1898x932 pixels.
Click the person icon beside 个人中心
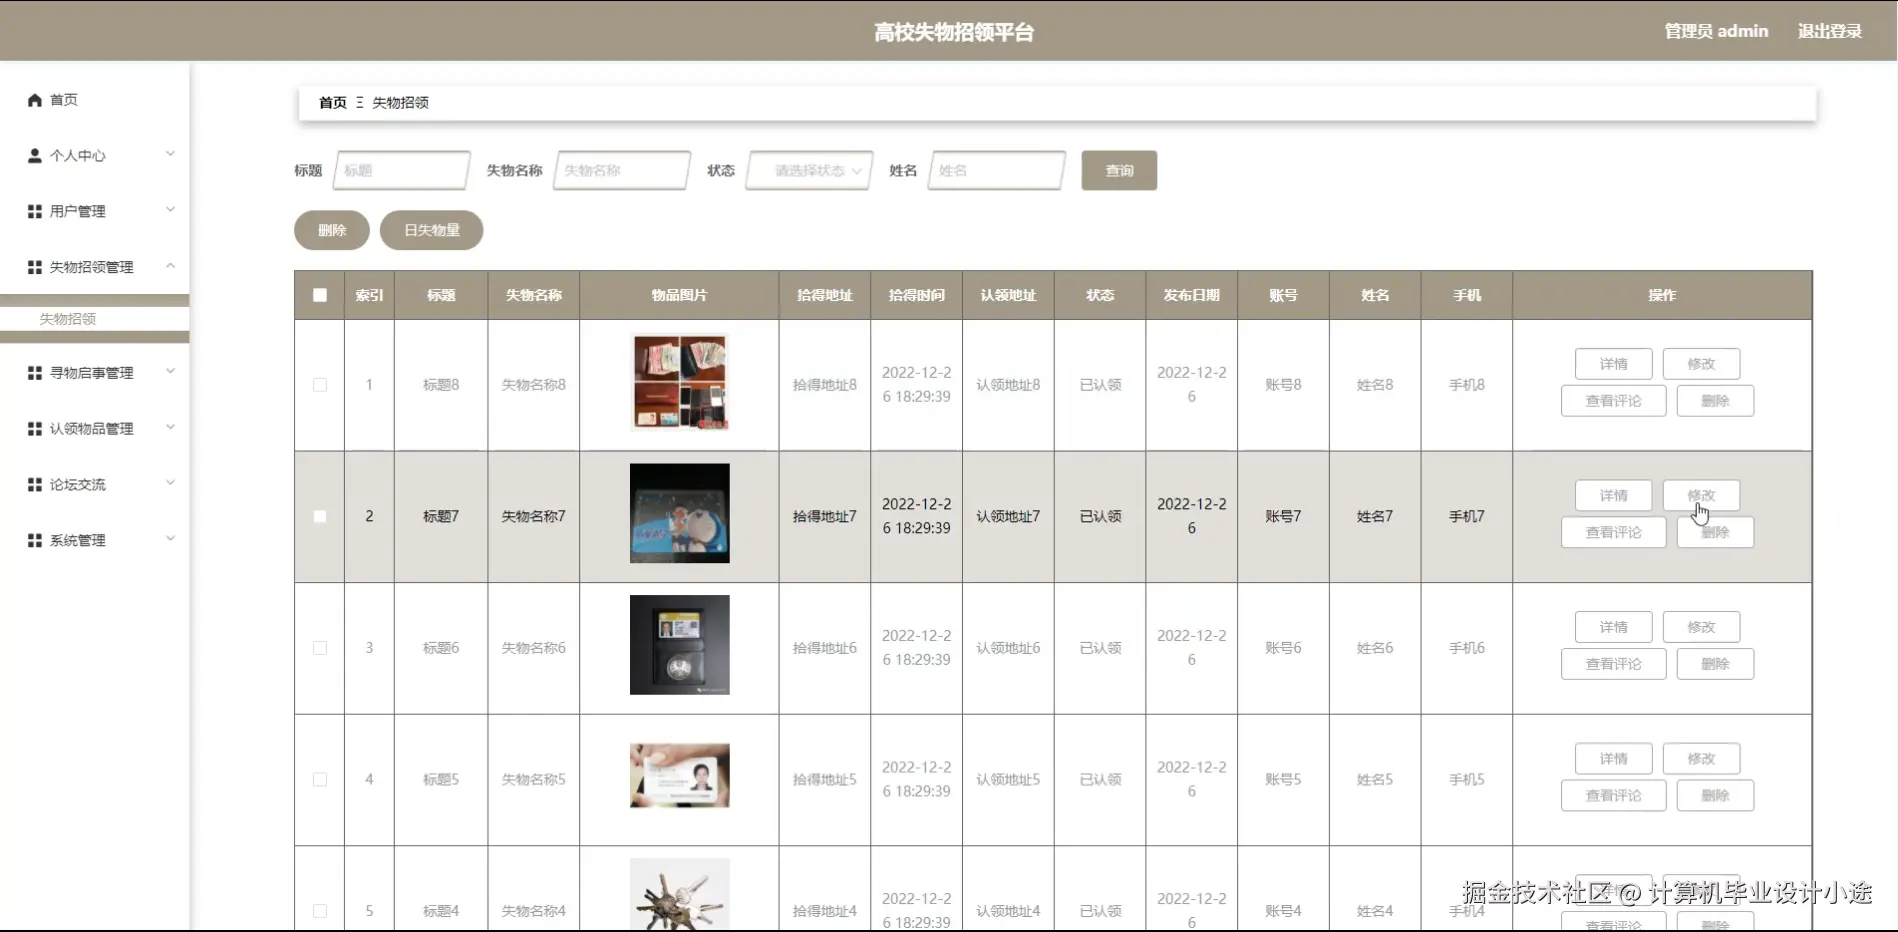click(35, 156)
